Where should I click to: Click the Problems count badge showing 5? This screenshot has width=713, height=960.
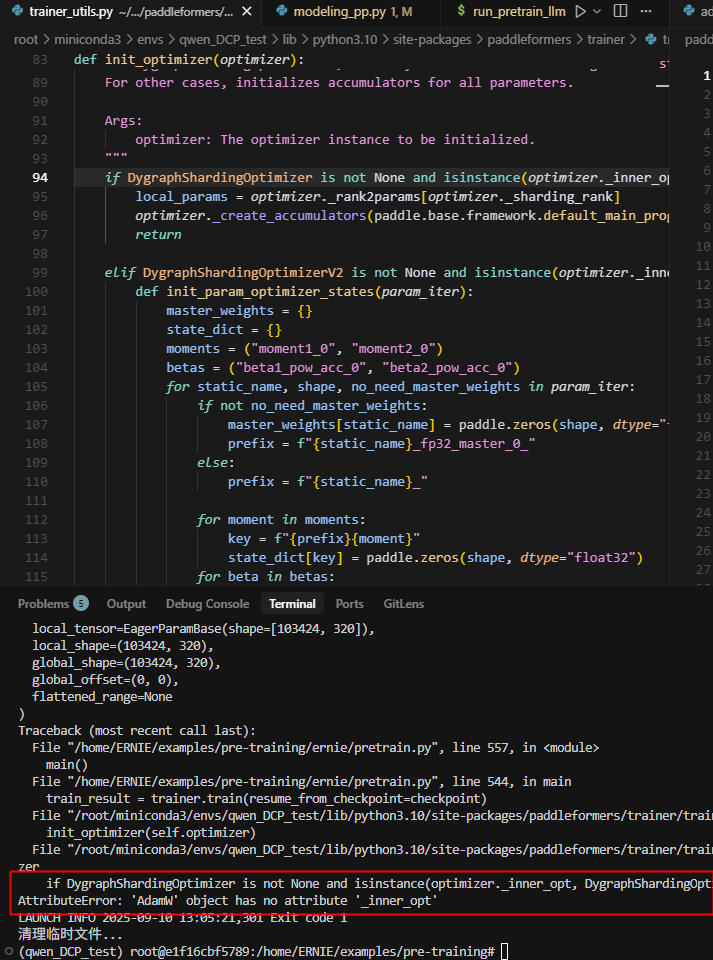(81, 604)
